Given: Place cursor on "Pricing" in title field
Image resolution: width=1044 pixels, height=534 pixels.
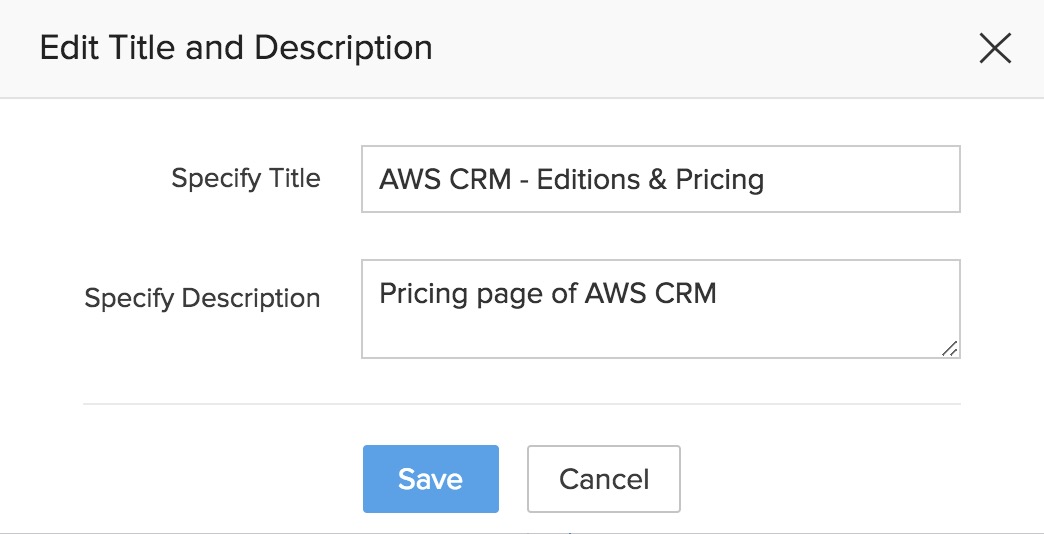Looking at the screenshot, I should [x=720, y=180].
